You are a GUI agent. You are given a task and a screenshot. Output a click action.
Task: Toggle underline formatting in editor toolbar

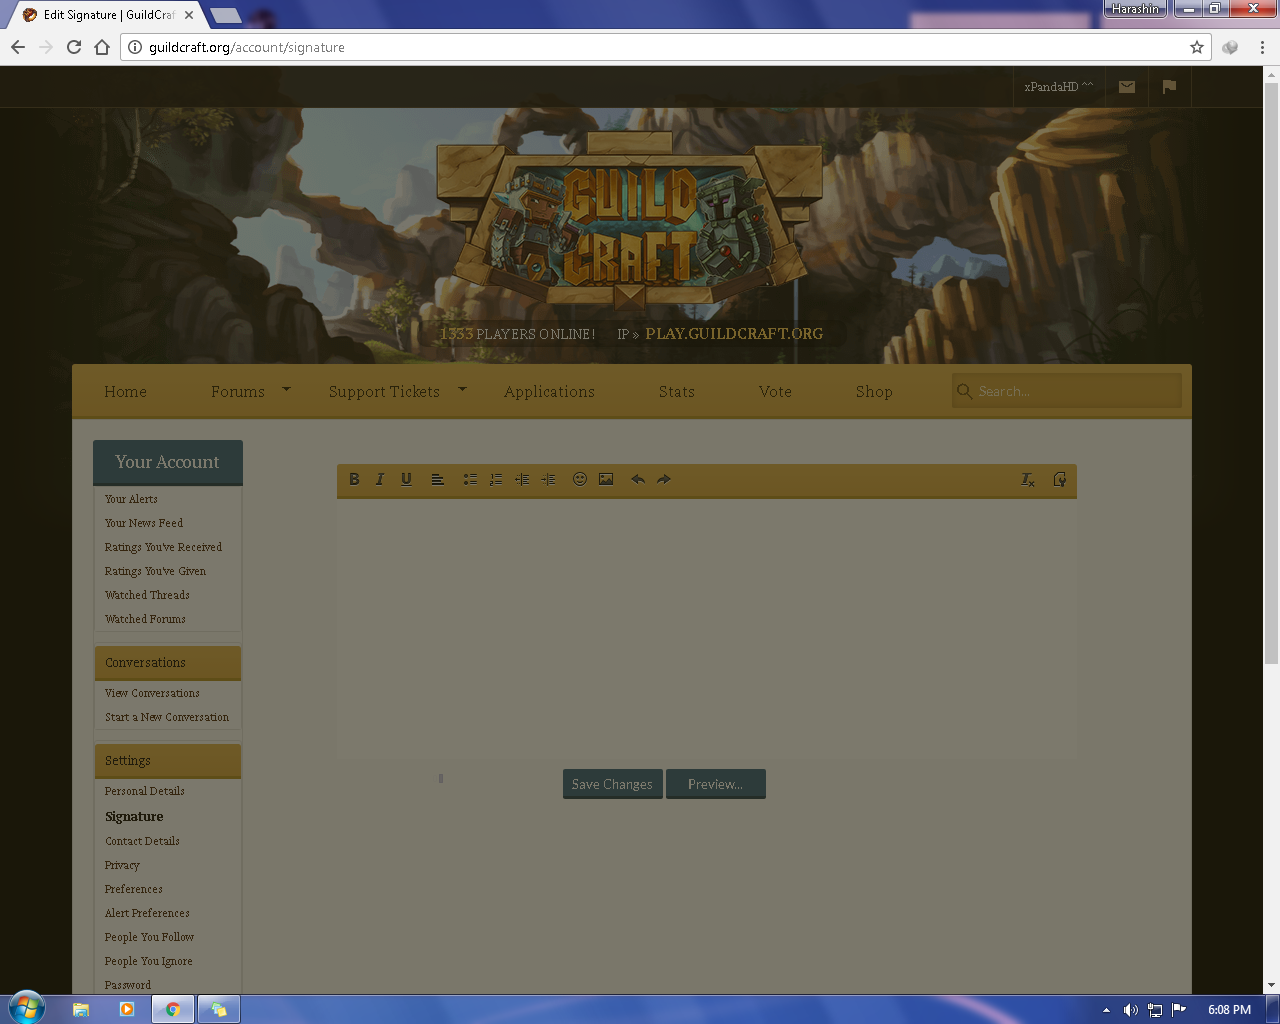(406, 480)
